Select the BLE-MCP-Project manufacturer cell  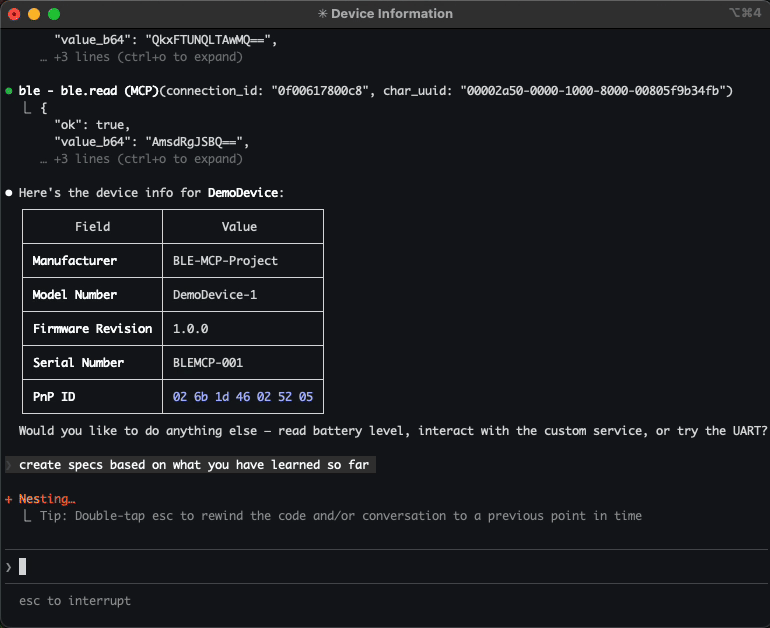[x=225, y=261]
